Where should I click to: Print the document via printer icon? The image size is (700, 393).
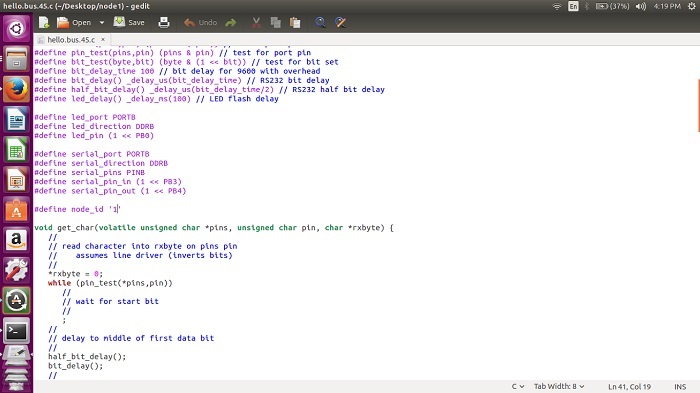click(x=164, y=22)
